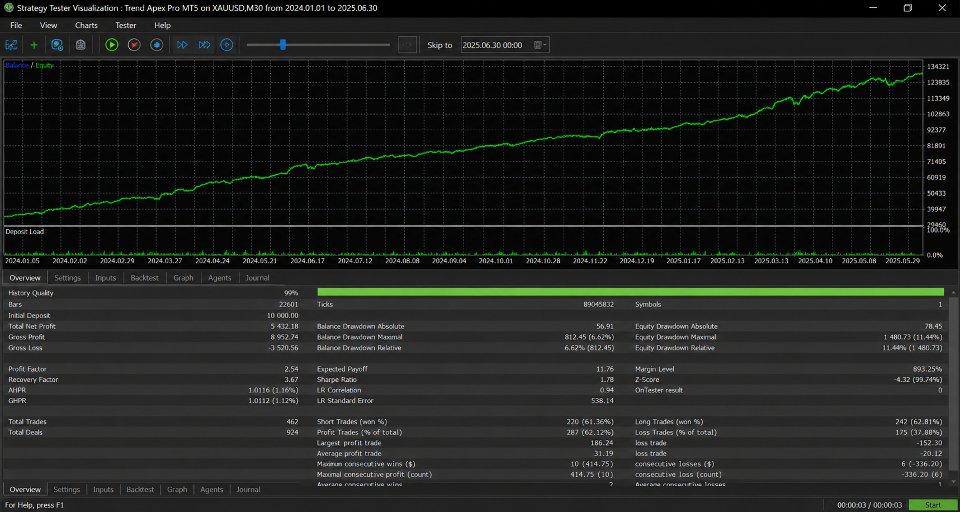This screenshot has width=960, height=512.
Task: Click the Skip to date input field
Action: tap(497, 45)
